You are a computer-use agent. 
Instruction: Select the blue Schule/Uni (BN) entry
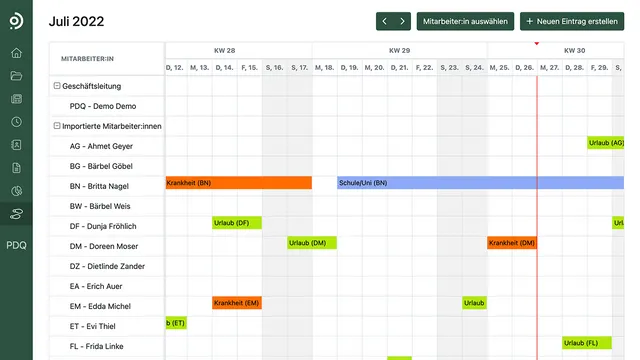[480, 183]
